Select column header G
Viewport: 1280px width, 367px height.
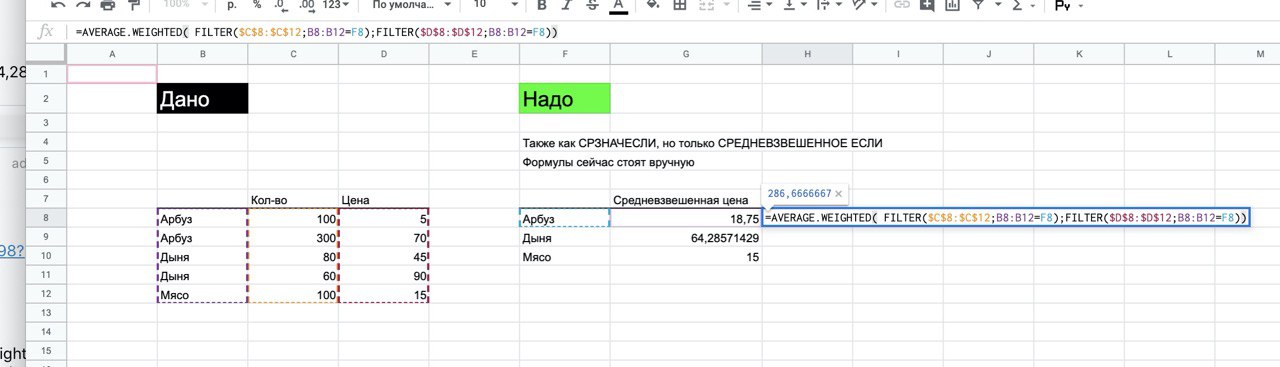pyautogui.click(x=686, y=53)
